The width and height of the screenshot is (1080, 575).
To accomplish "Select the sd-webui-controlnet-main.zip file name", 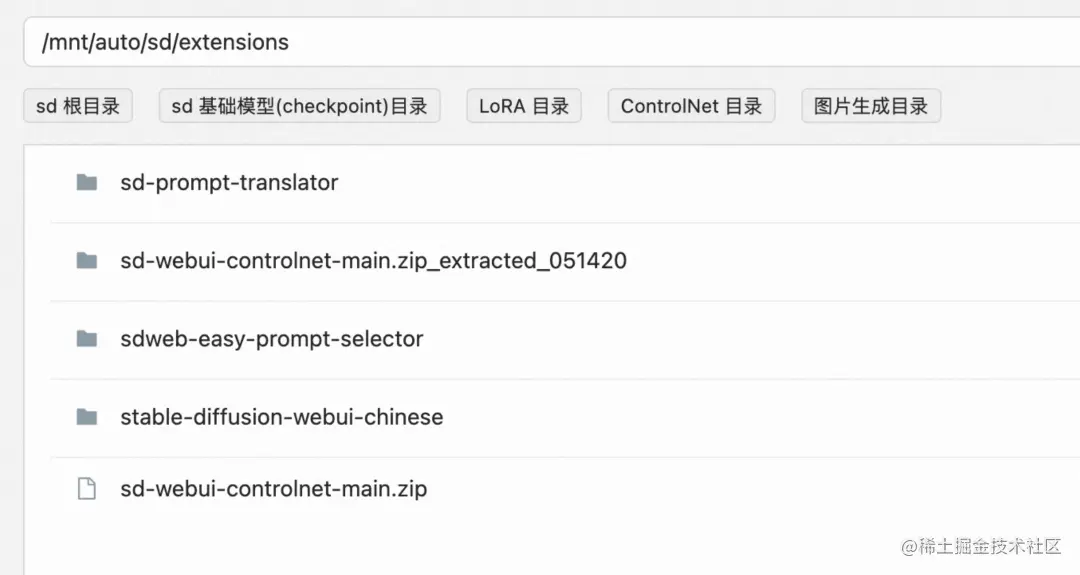I will (273, 488).
